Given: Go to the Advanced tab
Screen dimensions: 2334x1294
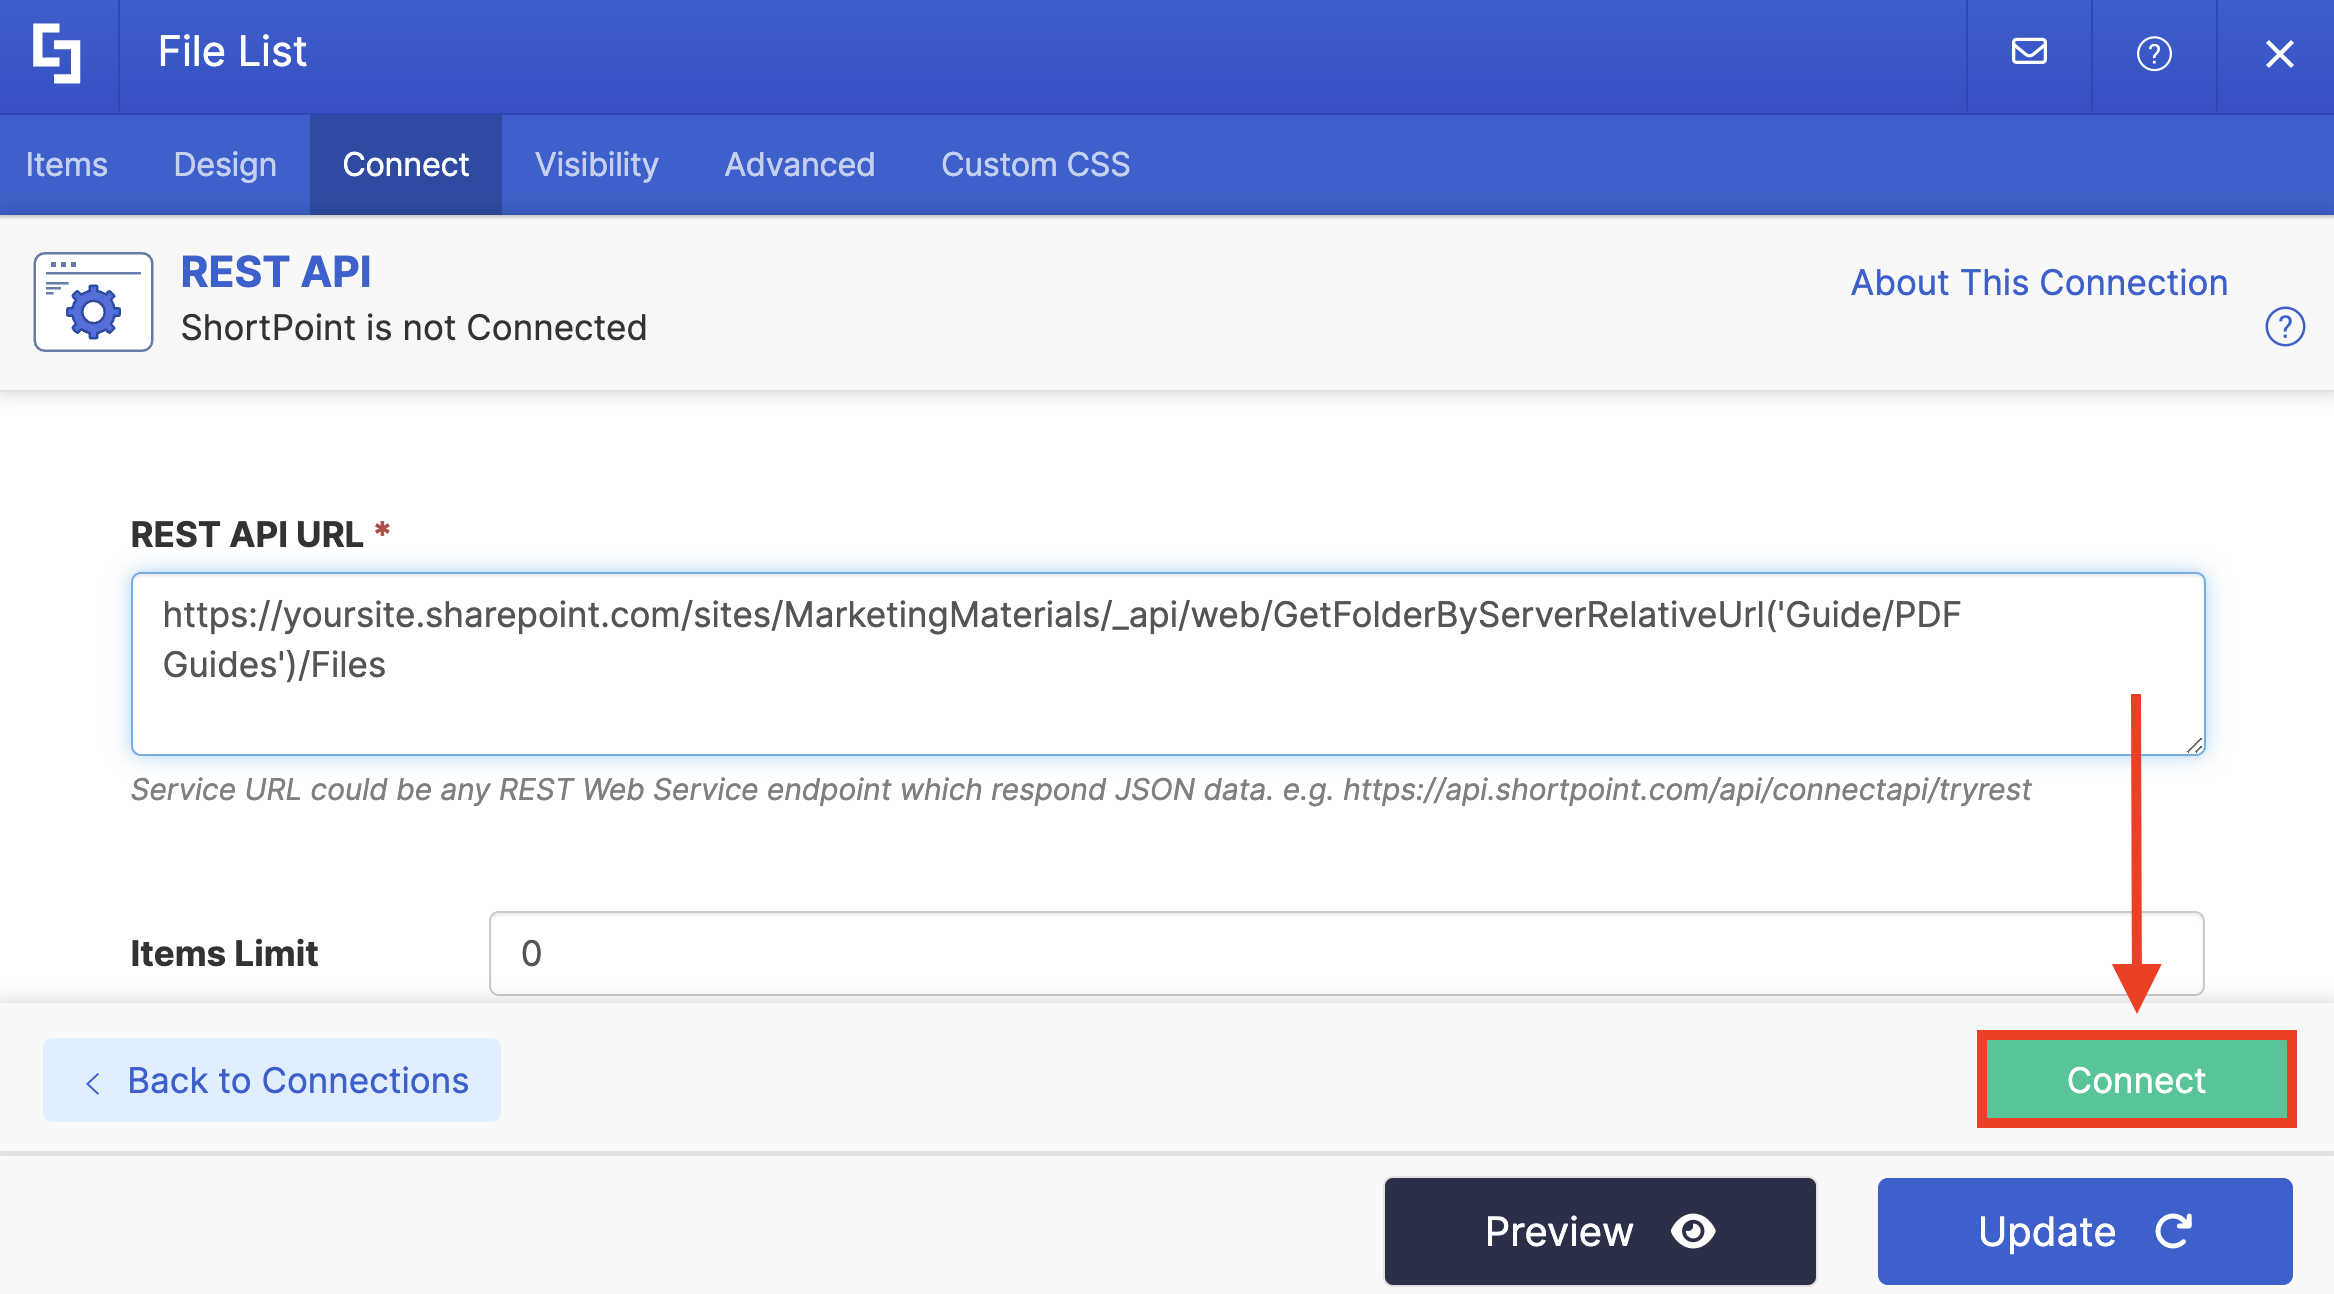Looking at the screenshot, I should point(799,164).
